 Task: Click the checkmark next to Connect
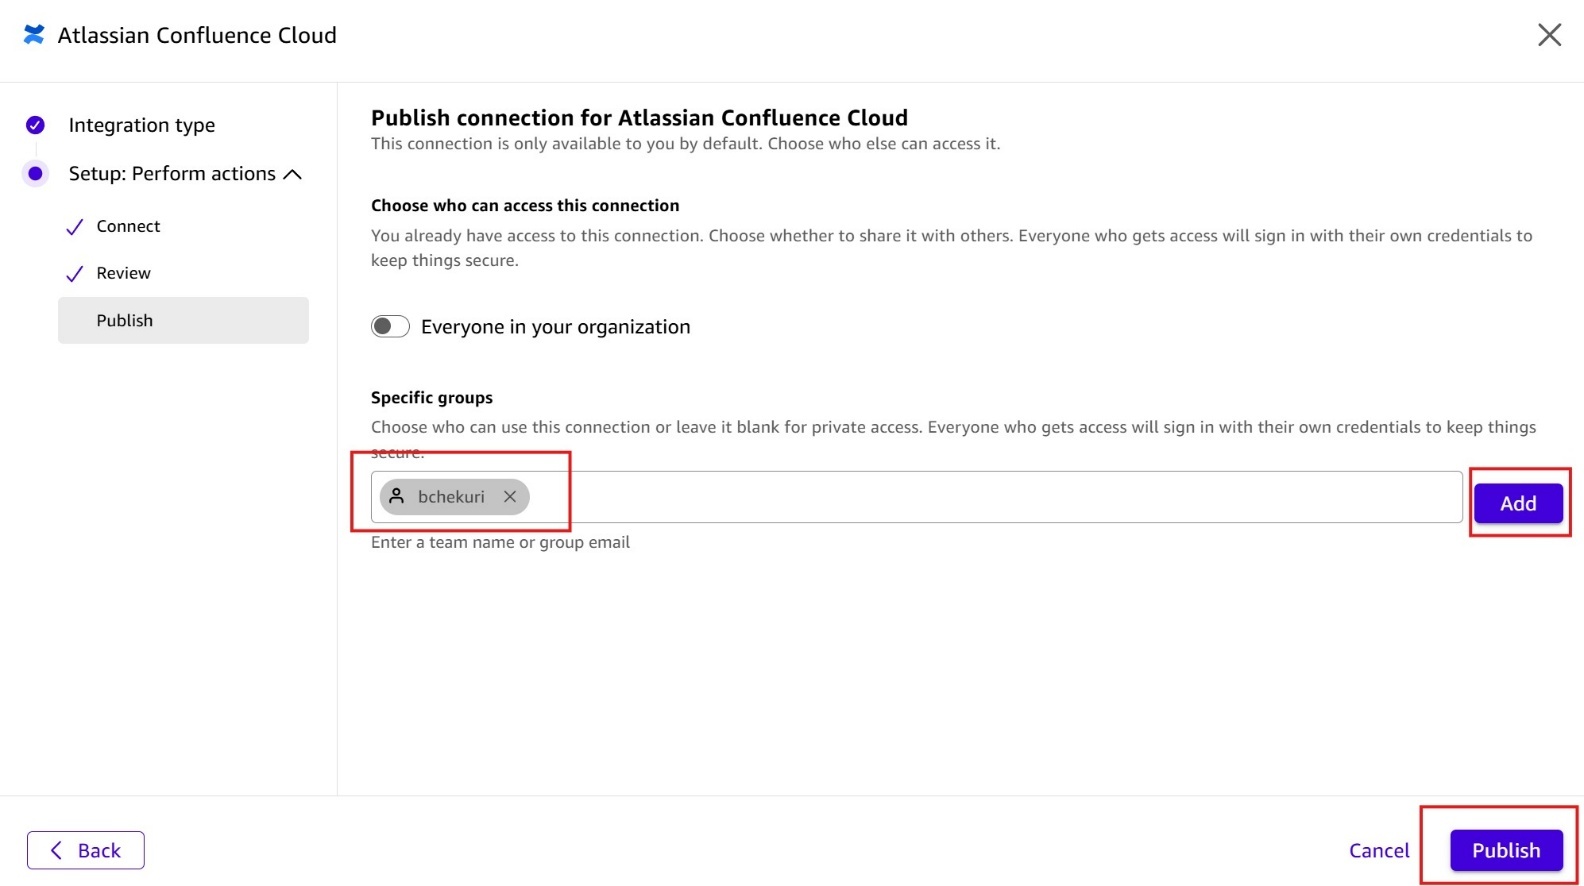75,227
